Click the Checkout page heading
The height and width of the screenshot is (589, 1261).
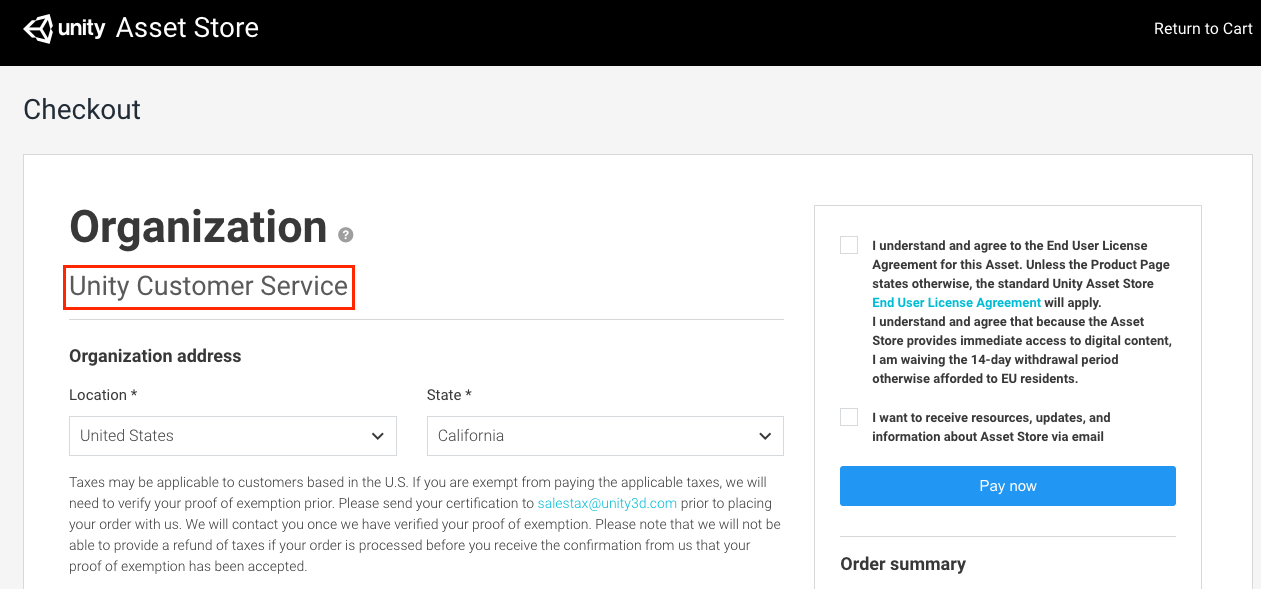tap(82, 109)
